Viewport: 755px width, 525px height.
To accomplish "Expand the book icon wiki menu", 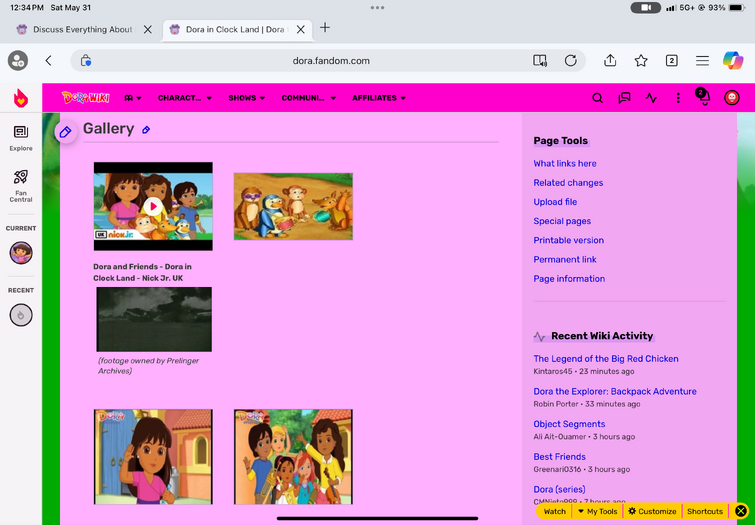I will [133, 98].
